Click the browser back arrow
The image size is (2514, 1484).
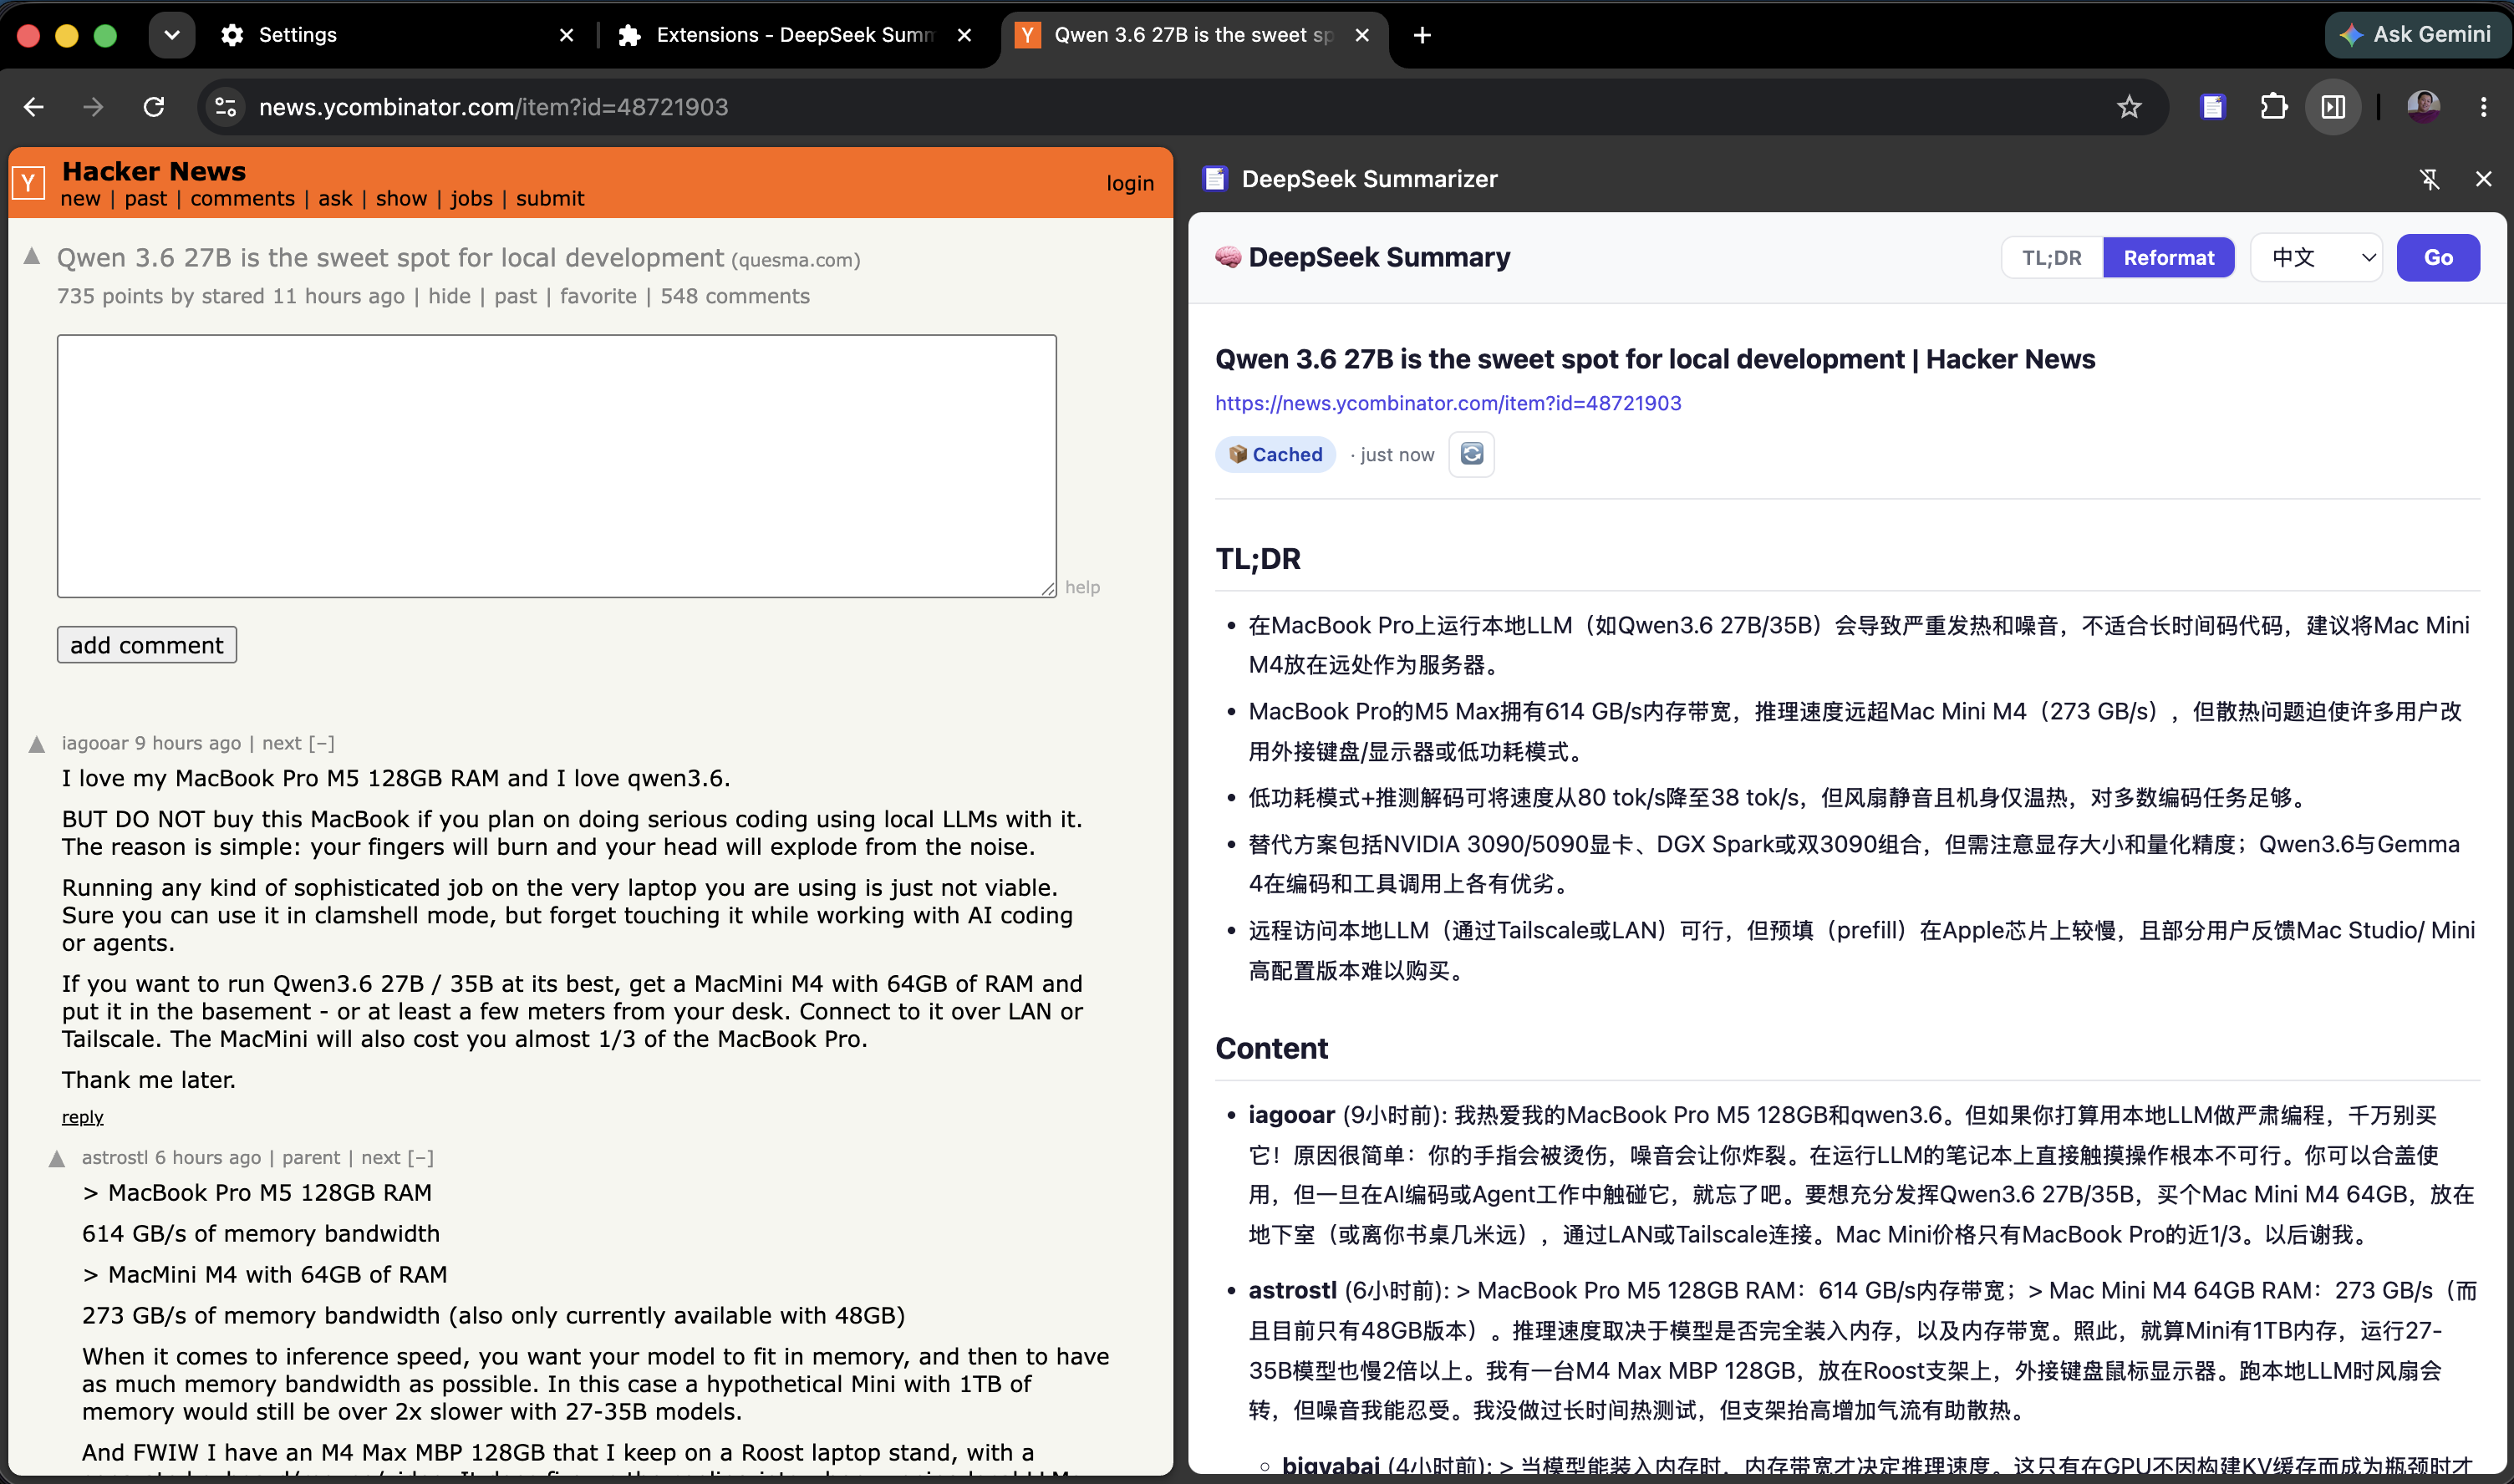pyautogui.click(x=34, y=107)
